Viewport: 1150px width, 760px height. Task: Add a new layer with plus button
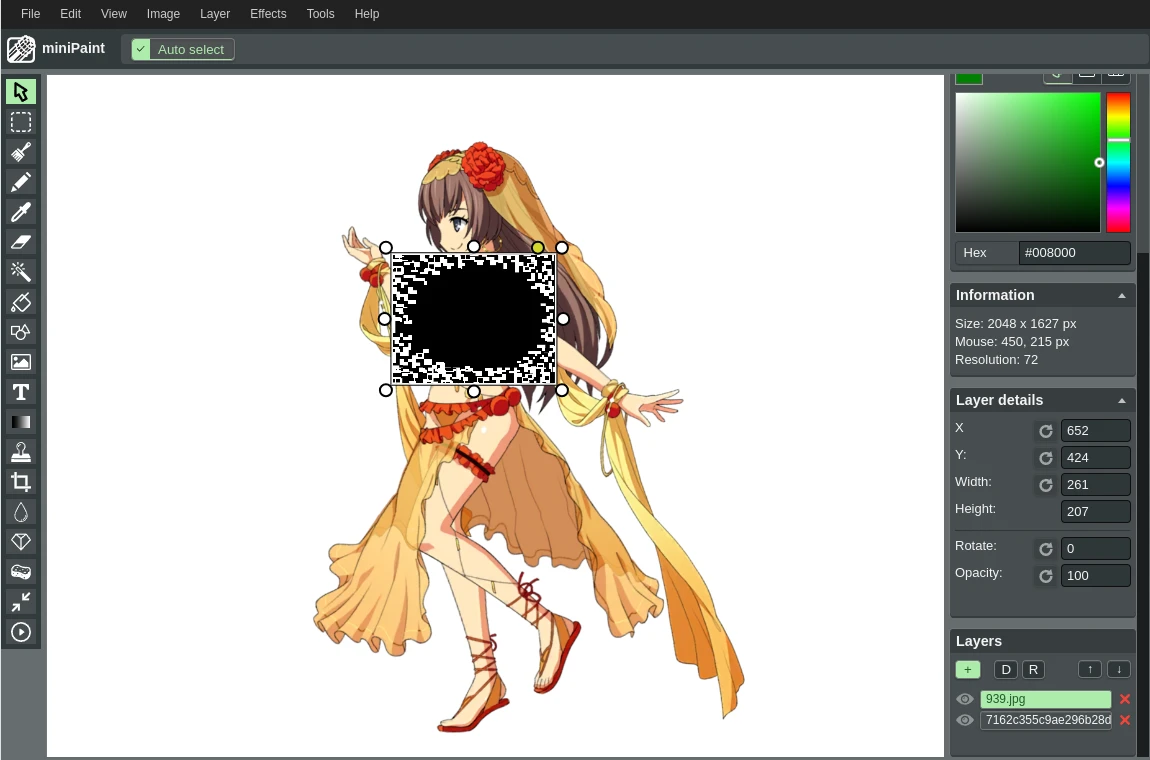(x=968, y=670)
